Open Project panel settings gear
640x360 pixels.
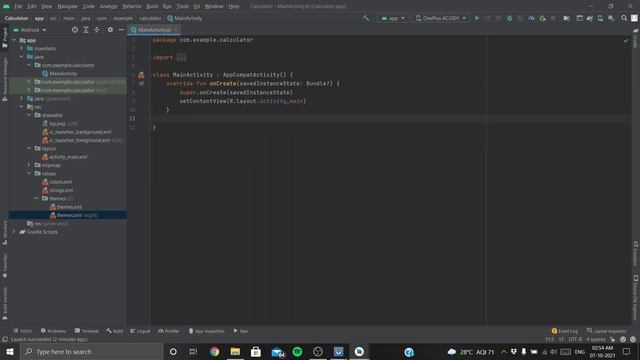(110, 30)
